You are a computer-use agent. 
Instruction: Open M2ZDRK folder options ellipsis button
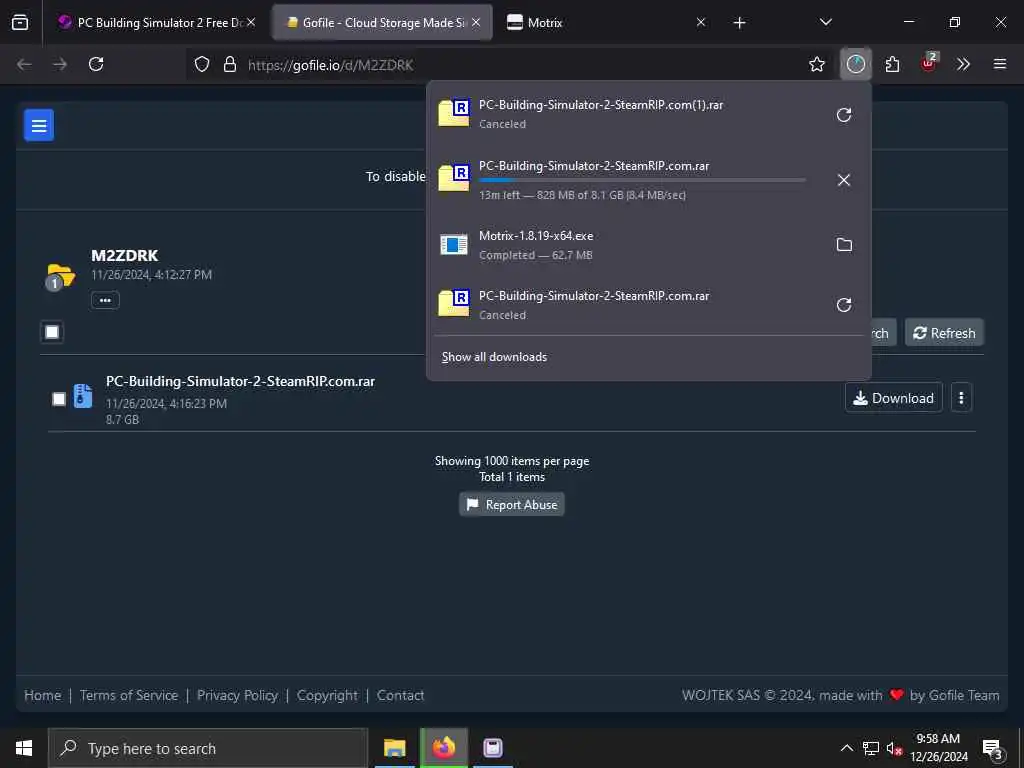tap(105, 300)
